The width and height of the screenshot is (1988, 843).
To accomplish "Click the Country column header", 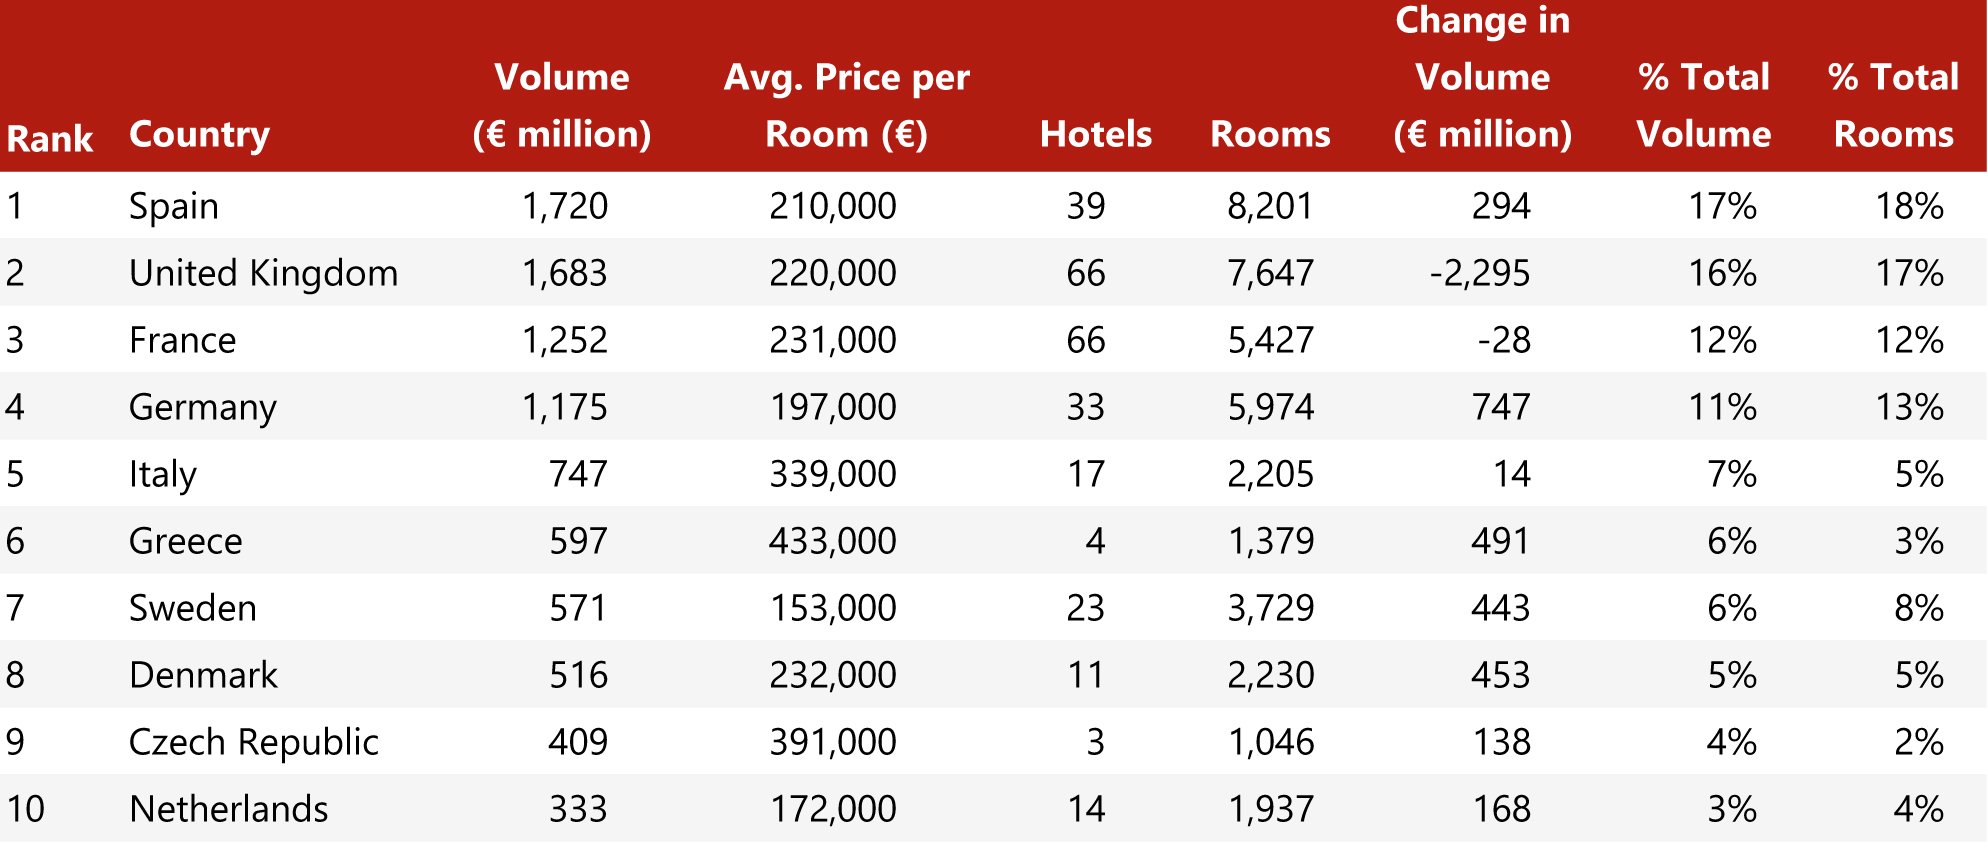I will click(x=199, y=134).
